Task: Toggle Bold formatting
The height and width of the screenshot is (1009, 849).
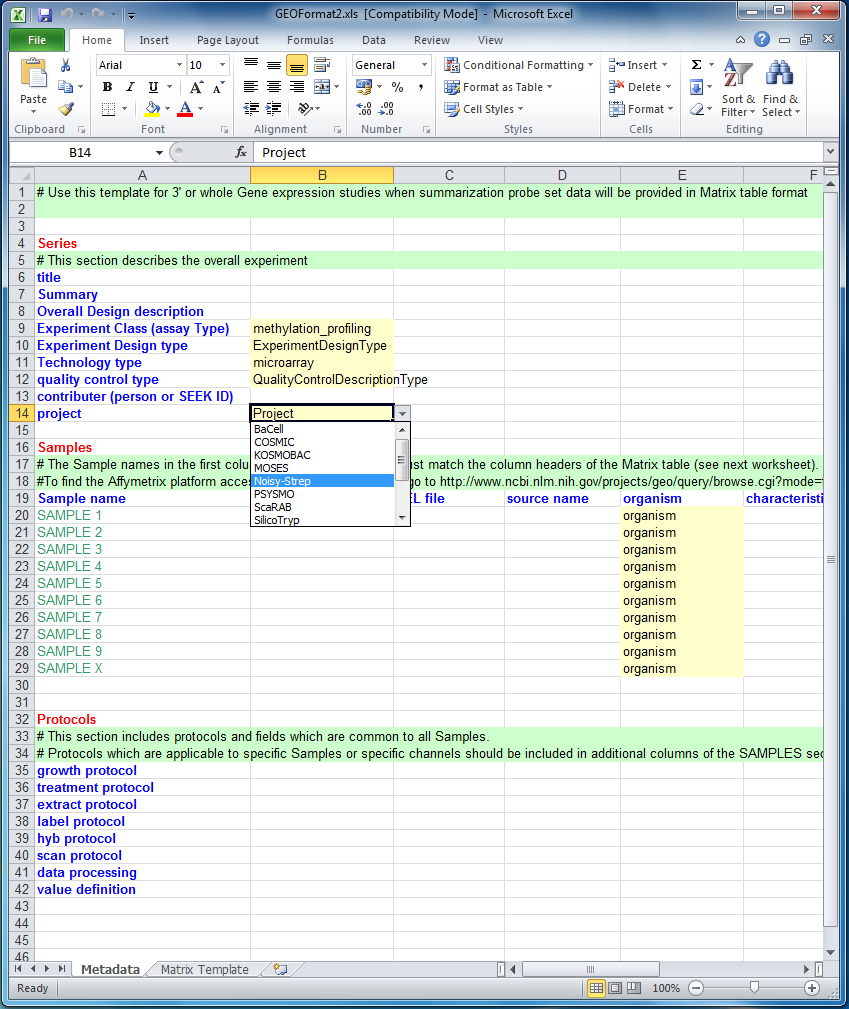Action: pos(107,87)
